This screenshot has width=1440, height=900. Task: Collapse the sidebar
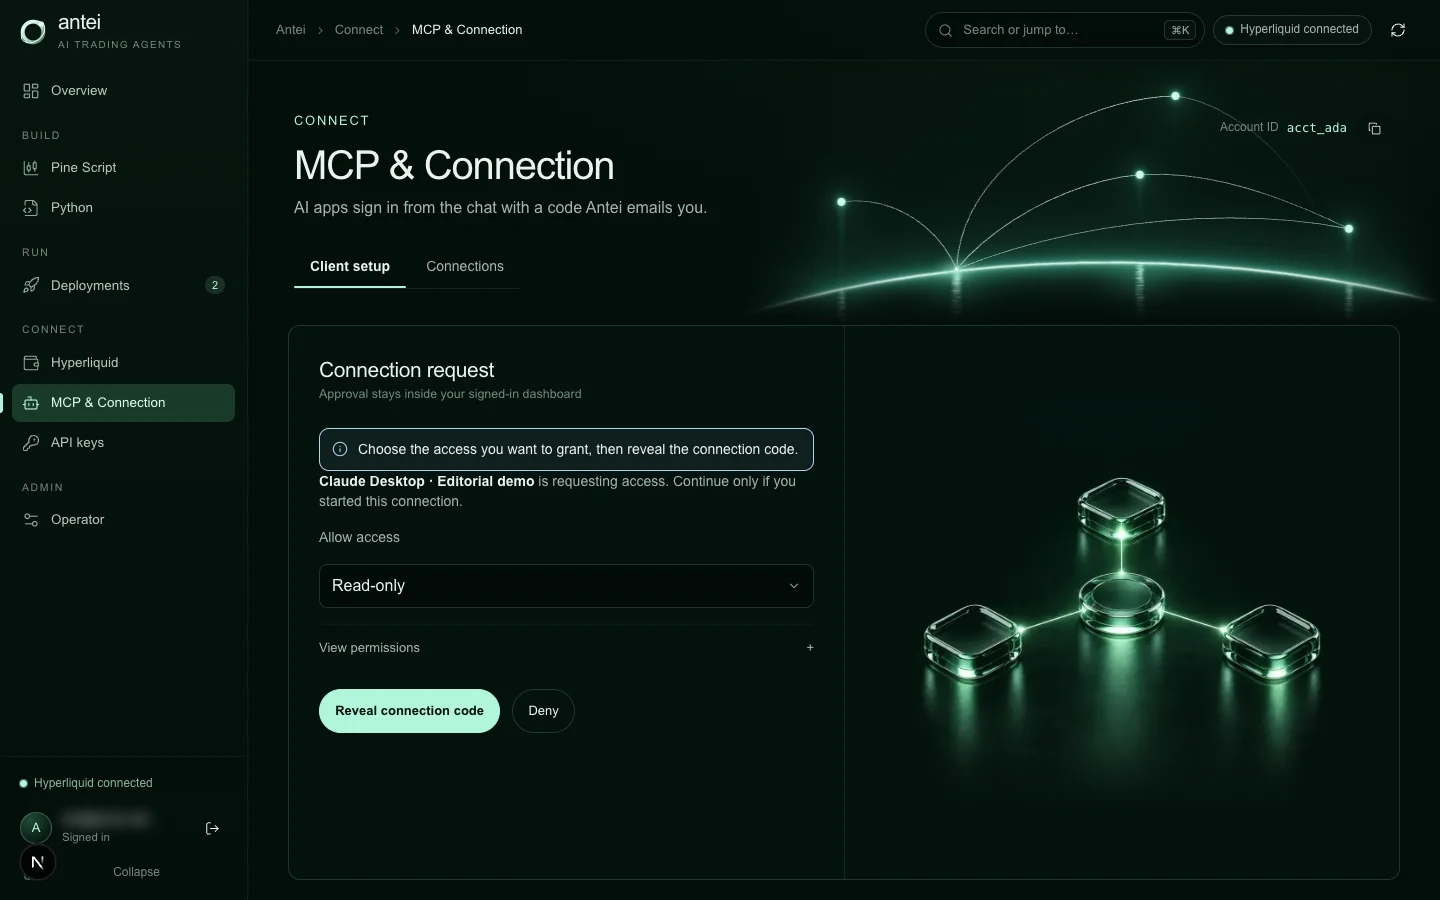click(x=136, y=872)
